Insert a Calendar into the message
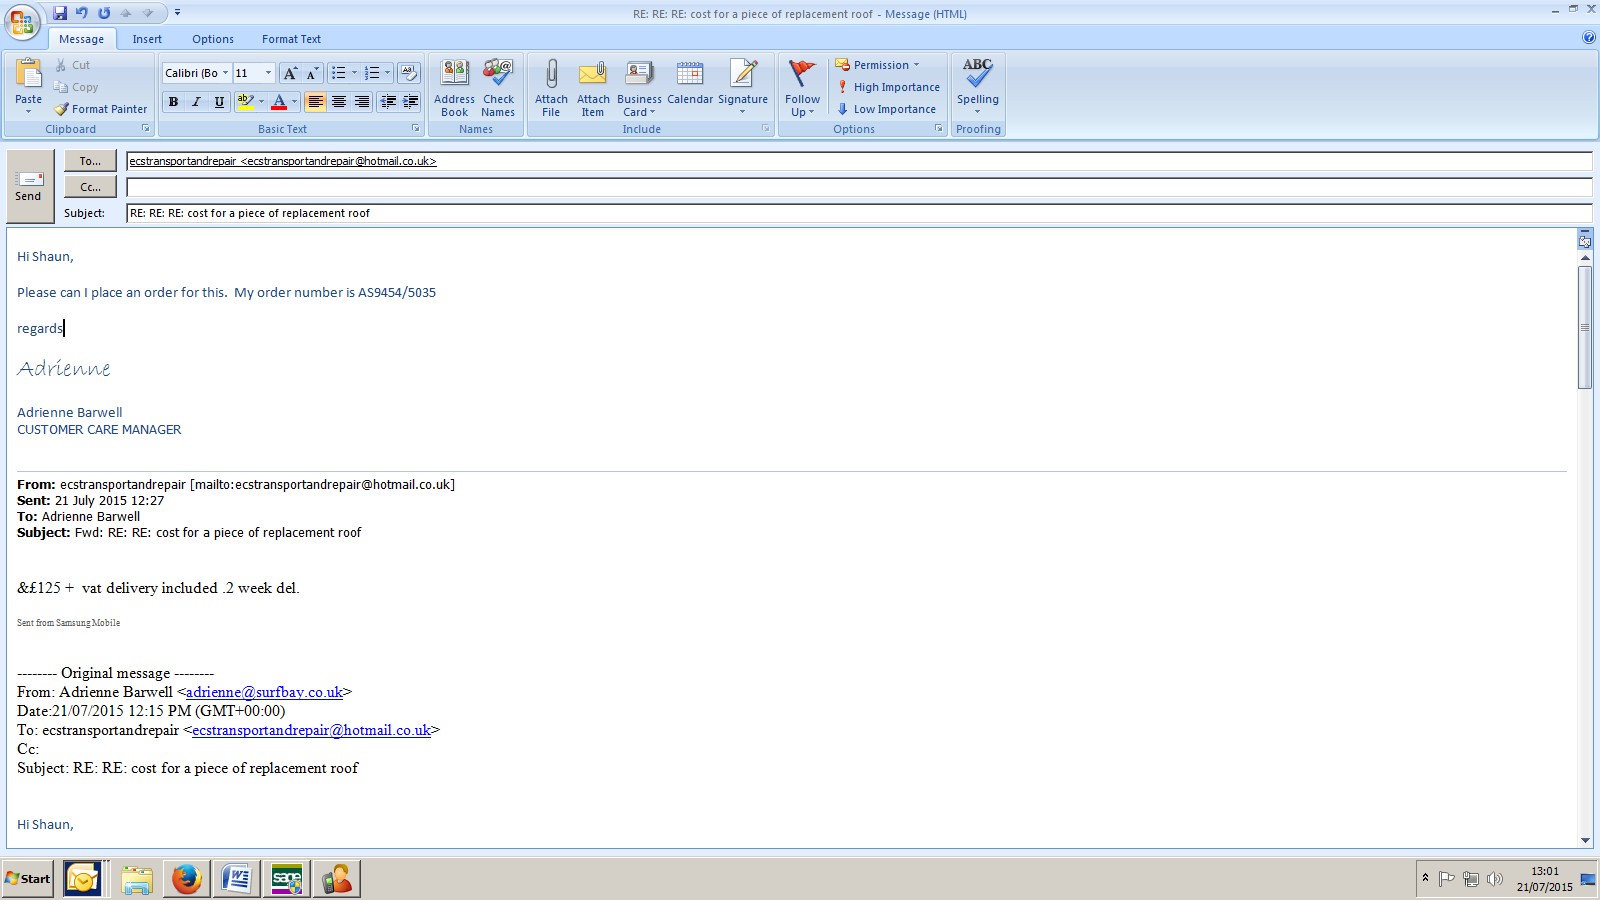 pos(690,82)
